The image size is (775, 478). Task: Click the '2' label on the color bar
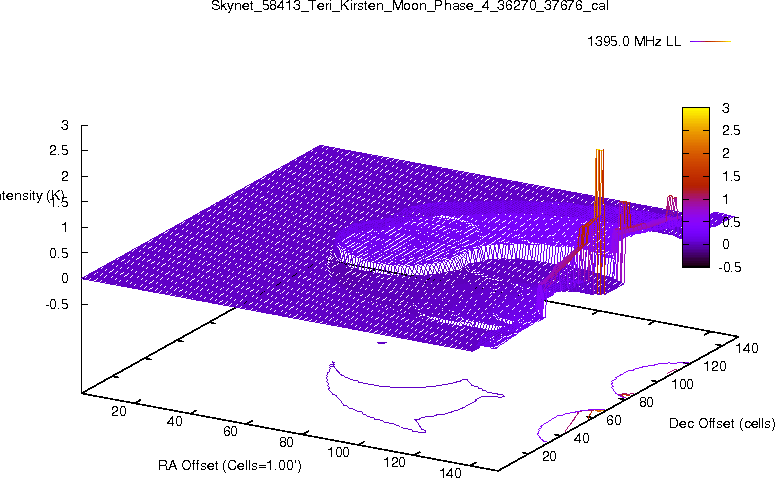(x=726, y=153)
